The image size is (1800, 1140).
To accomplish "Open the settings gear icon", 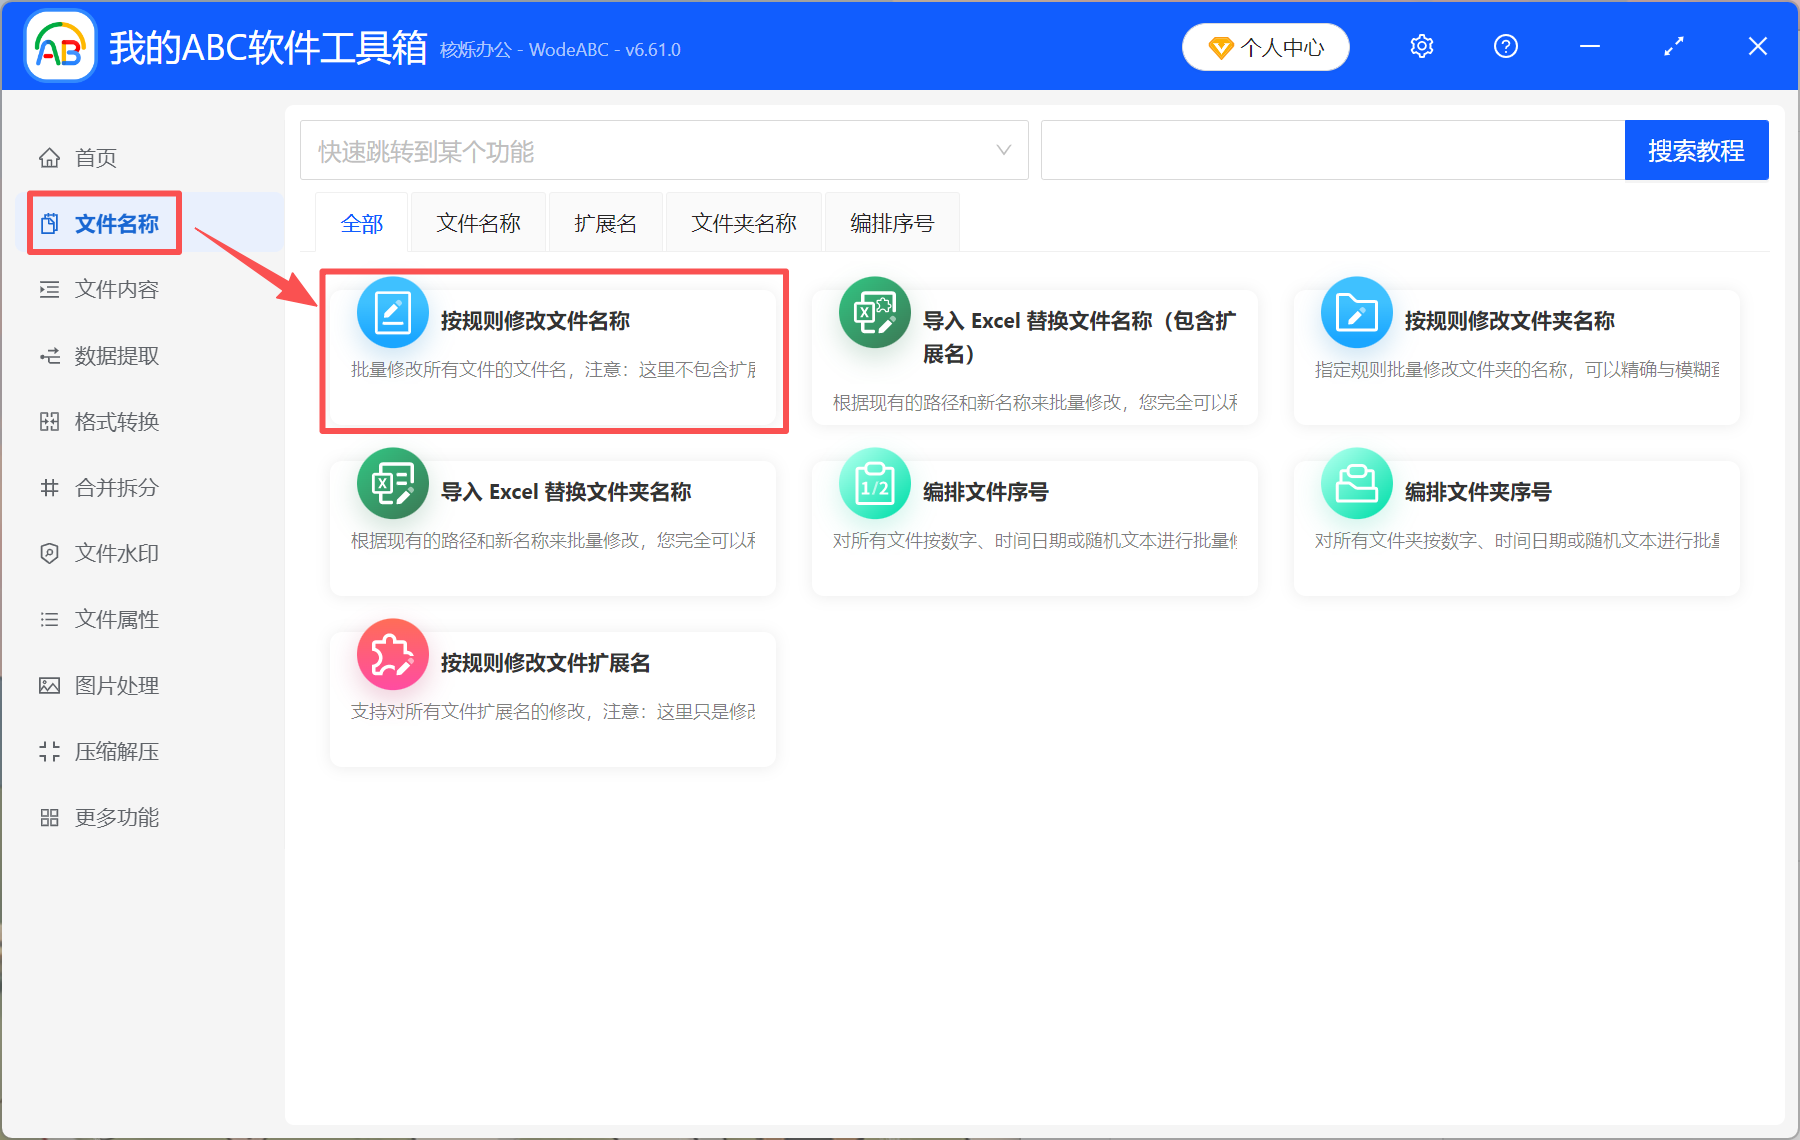I will pyautogui.click(x=1421, y=46).
